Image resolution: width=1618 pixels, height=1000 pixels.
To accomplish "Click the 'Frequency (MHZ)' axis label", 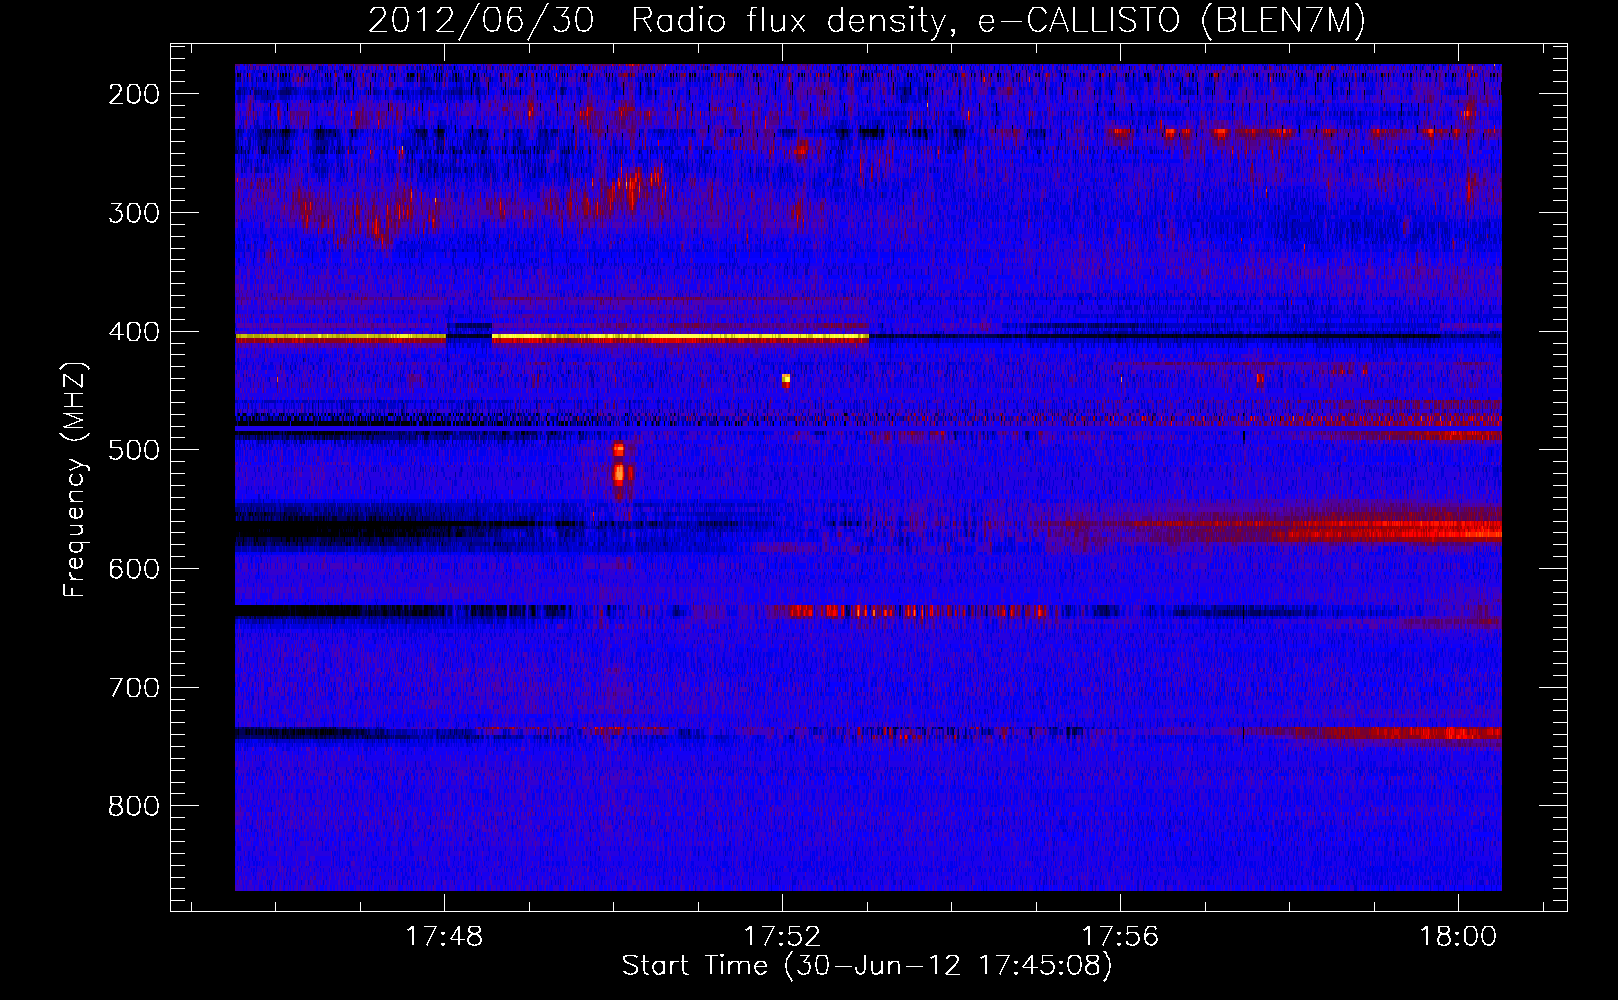I will pyautogui.click(x=75, y=479).
